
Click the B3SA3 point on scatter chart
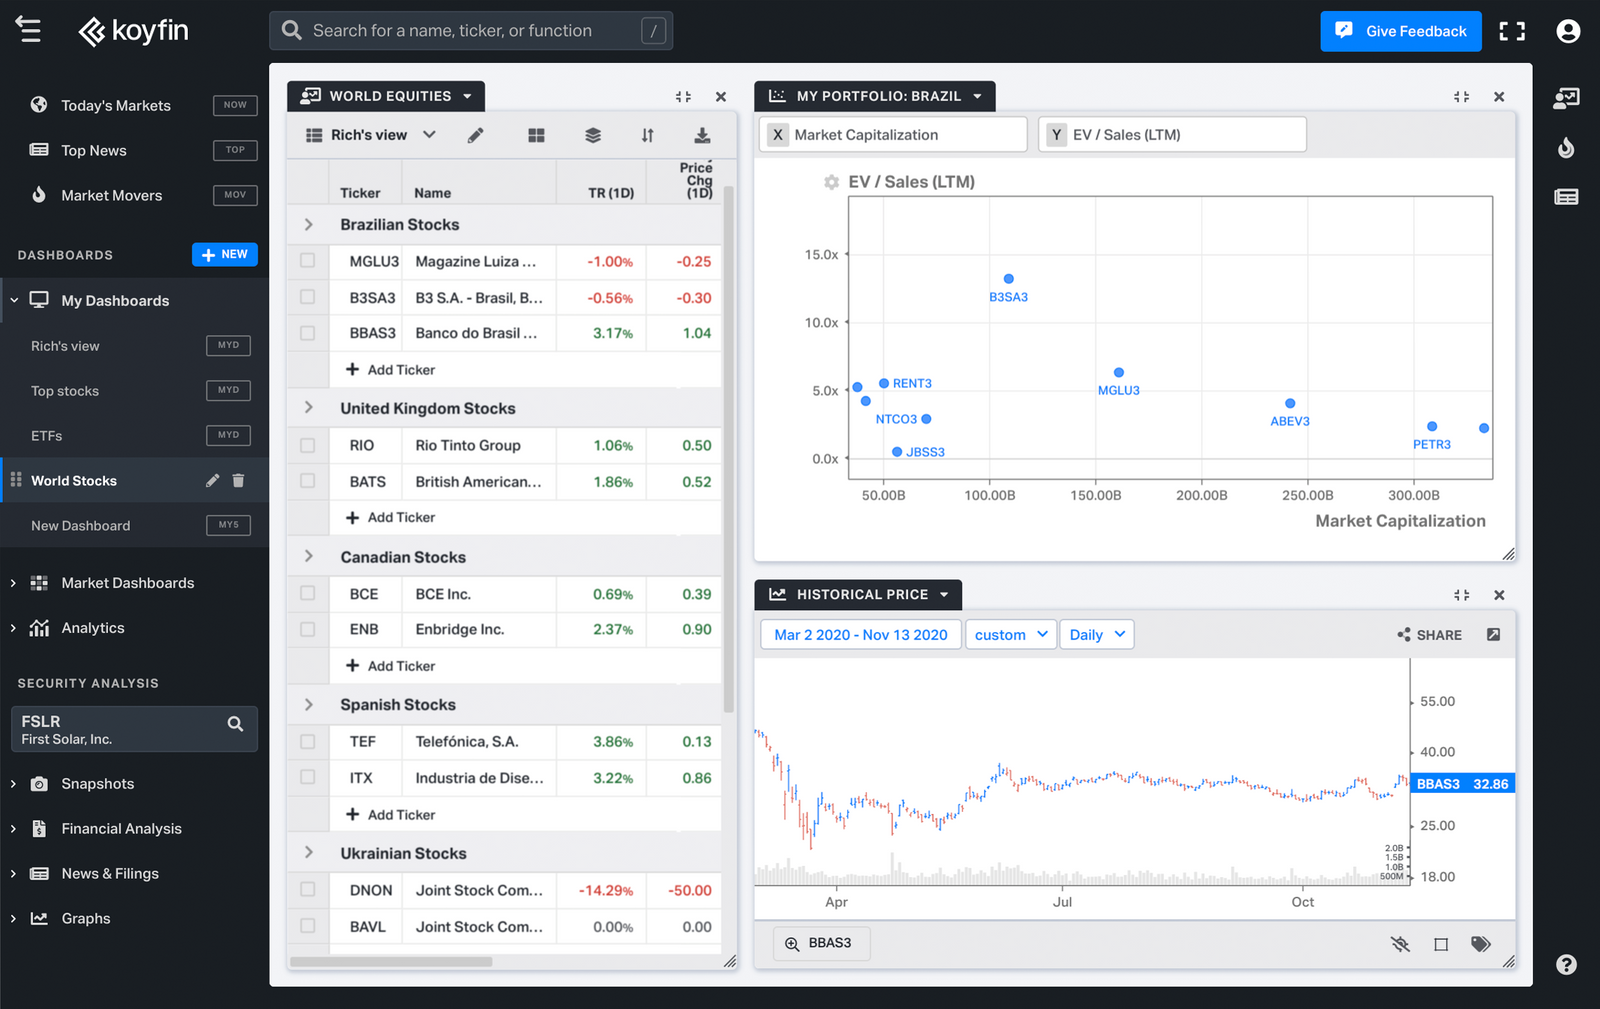pyautogui.click(x=1008, y=279)
